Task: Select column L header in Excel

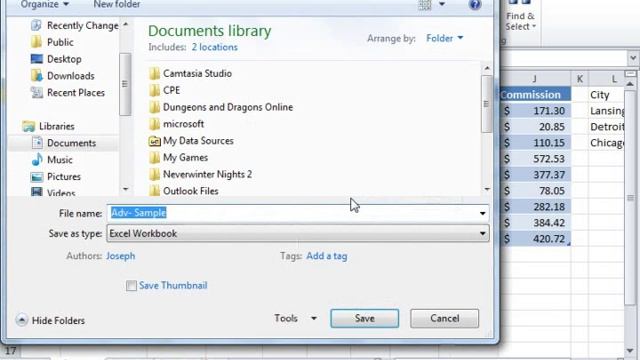Action: point(606,79)
